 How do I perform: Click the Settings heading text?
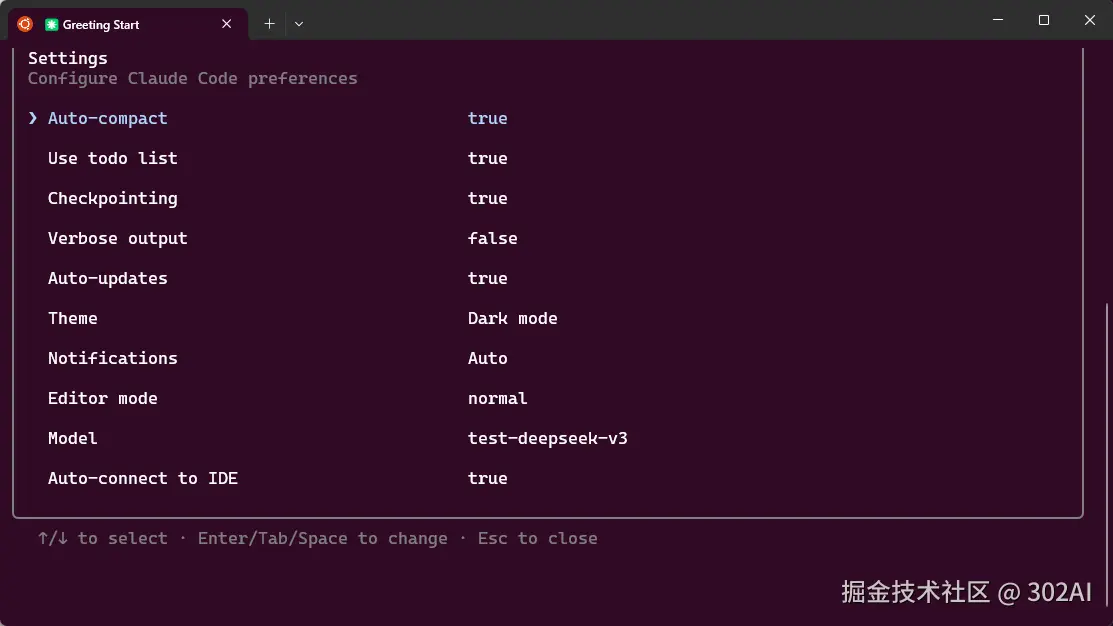point(68,58)
